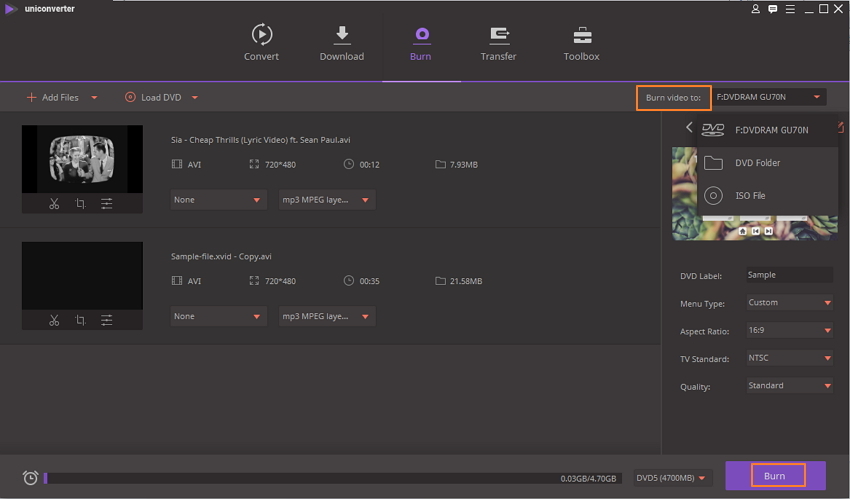Click the Add Files button

point(53,98)
